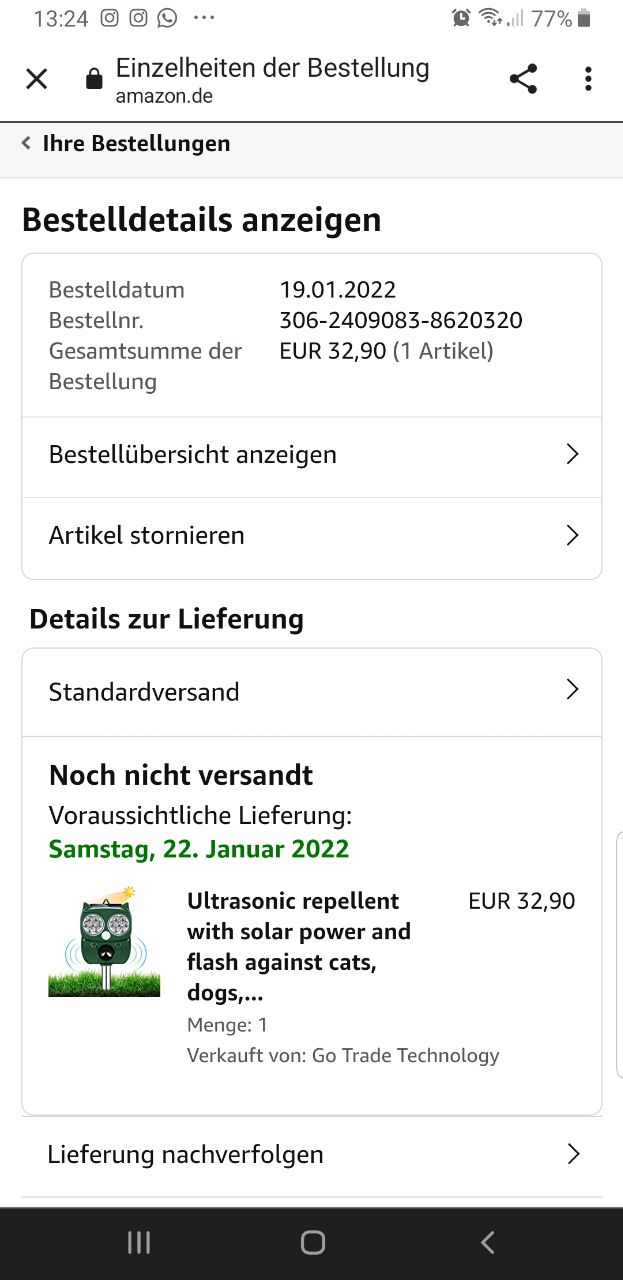Select Artikel stornieren option

312,536
